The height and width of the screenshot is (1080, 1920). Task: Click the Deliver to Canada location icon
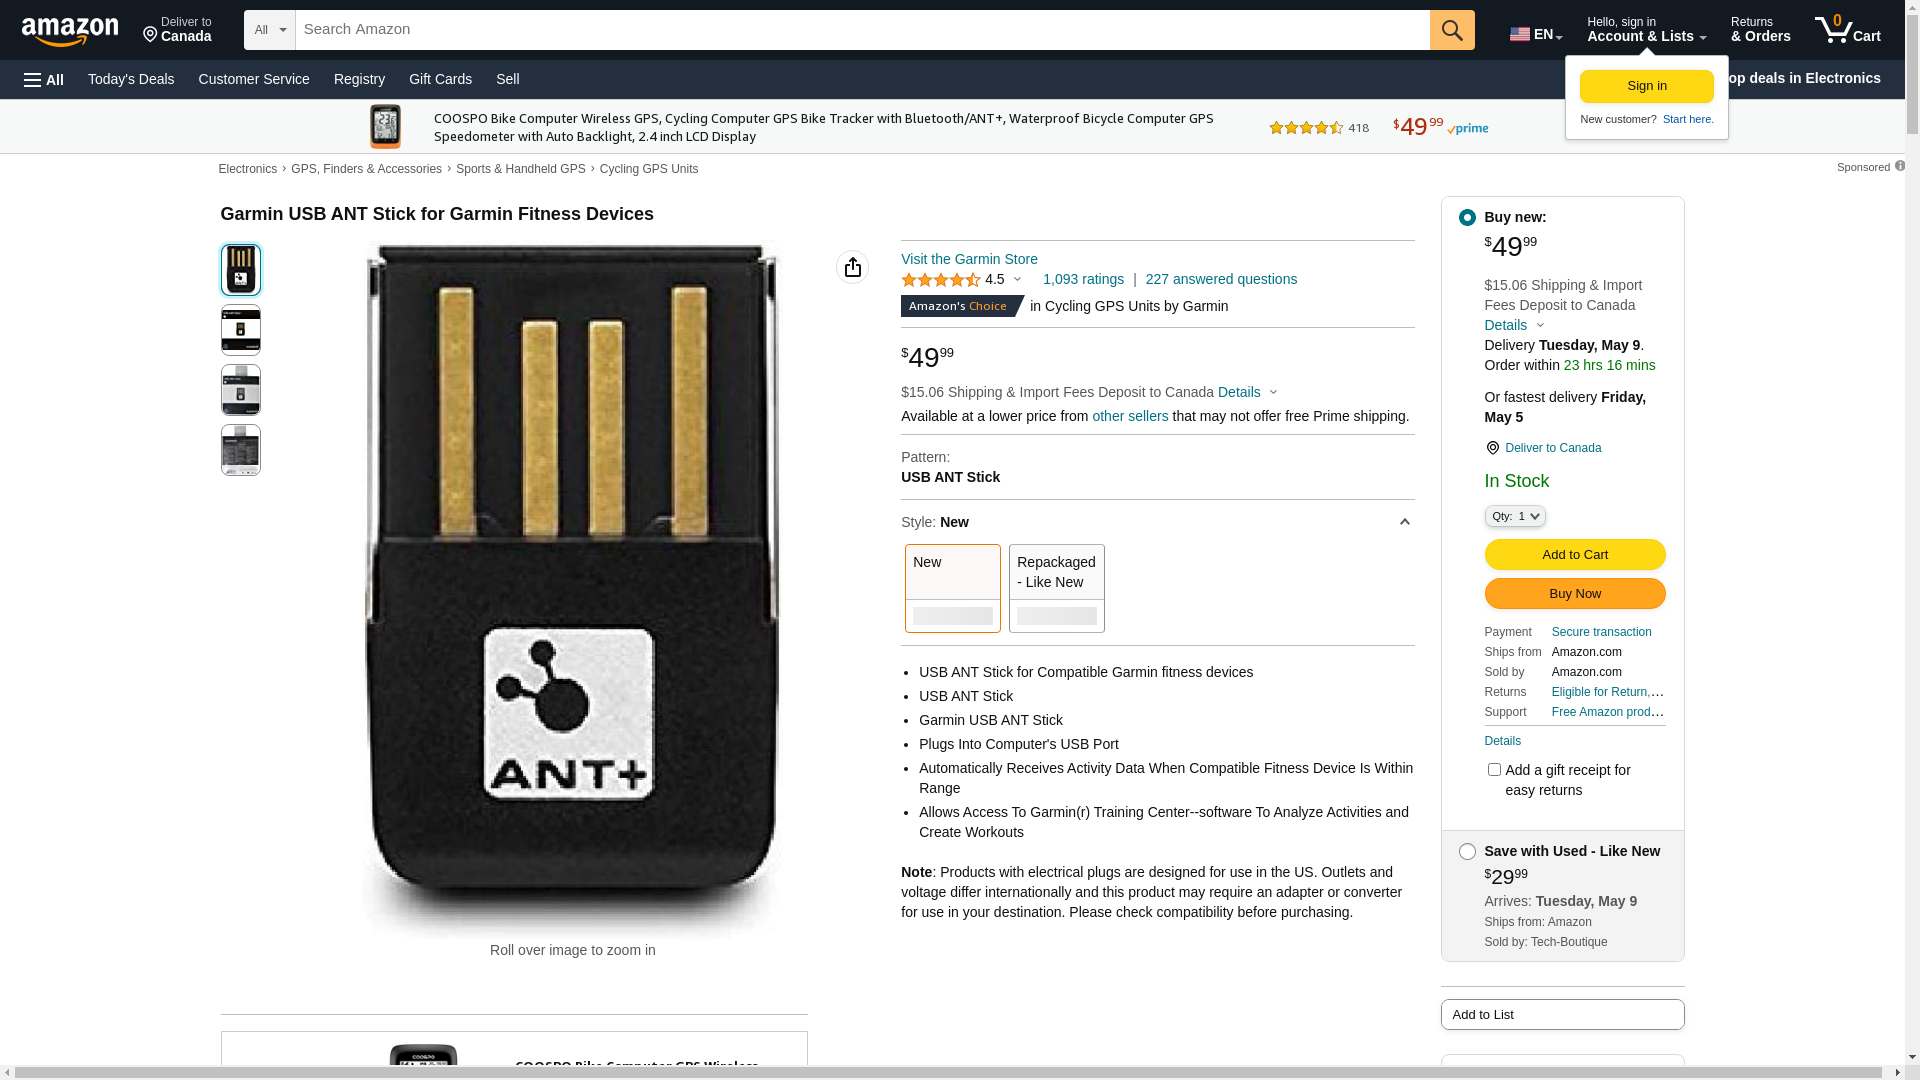point(1493,448)
